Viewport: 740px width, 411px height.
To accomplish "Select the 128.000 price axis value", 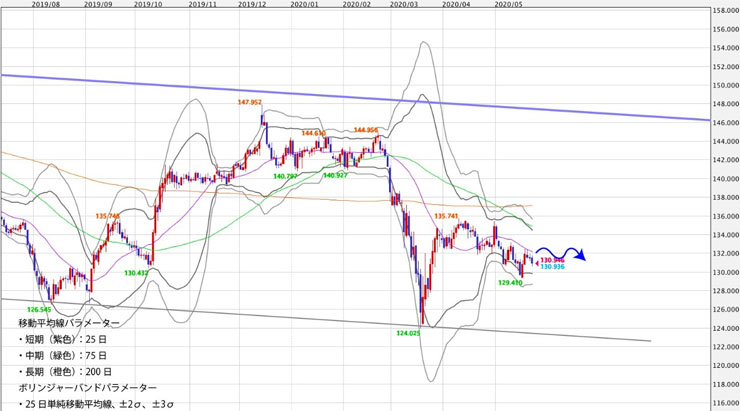I will [726, 291].
